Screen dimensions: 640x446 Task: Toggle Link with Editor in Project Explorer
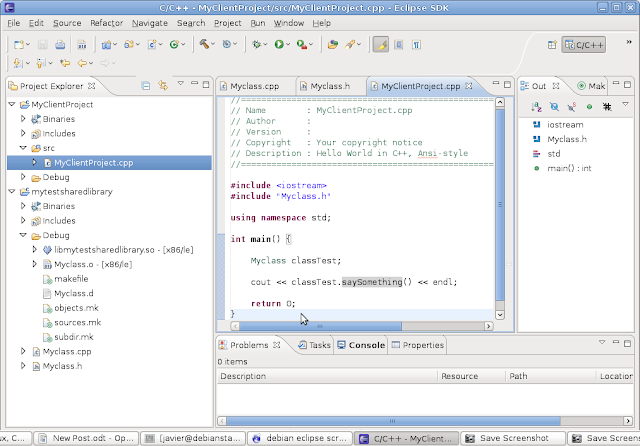(163, 86)
